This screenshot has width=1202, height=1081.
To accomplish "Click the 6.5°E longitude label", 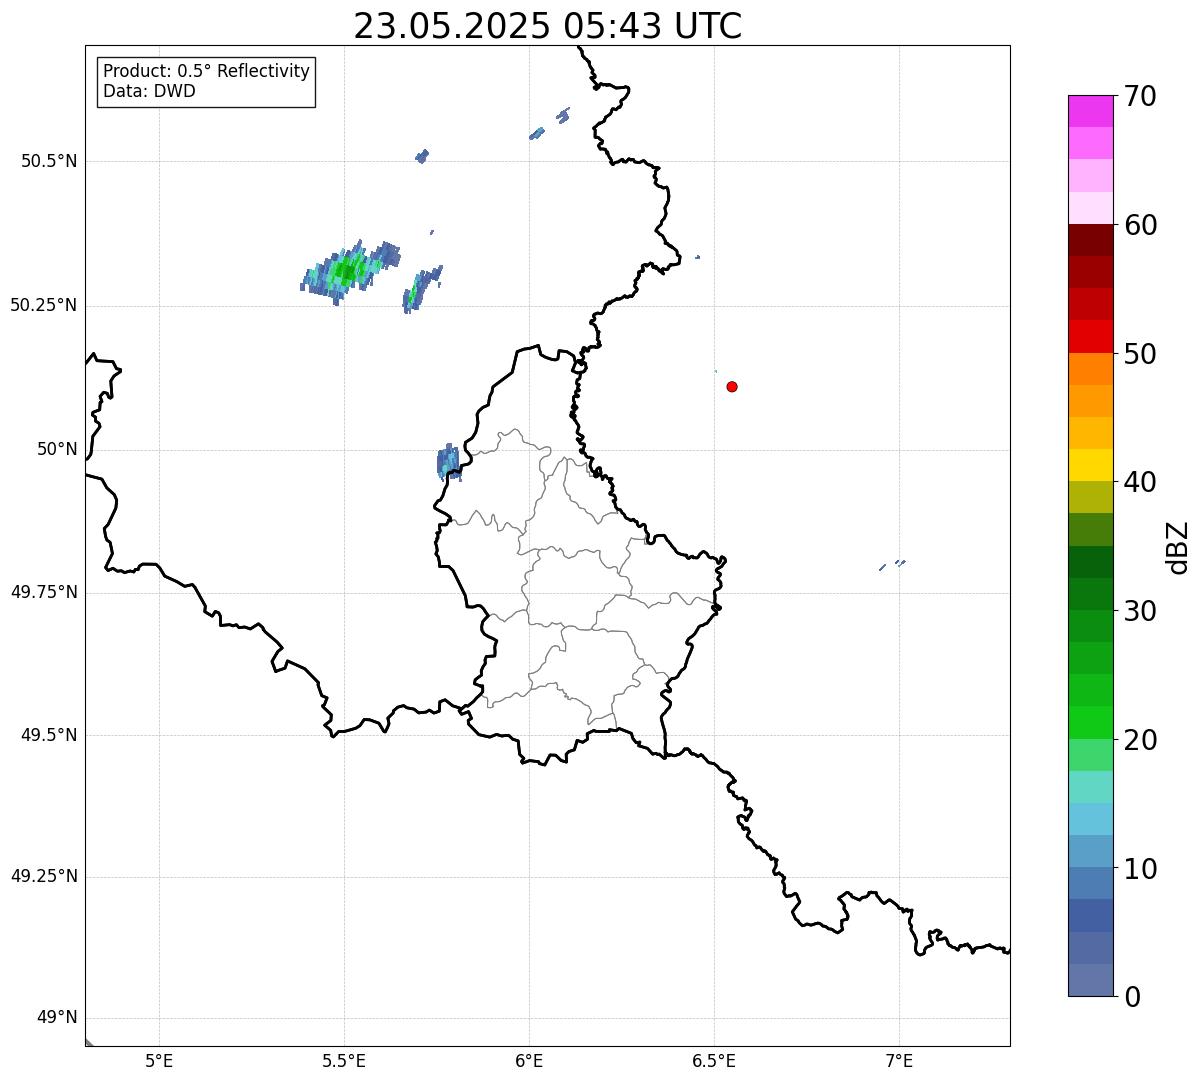I will (x=714, y=1060).
